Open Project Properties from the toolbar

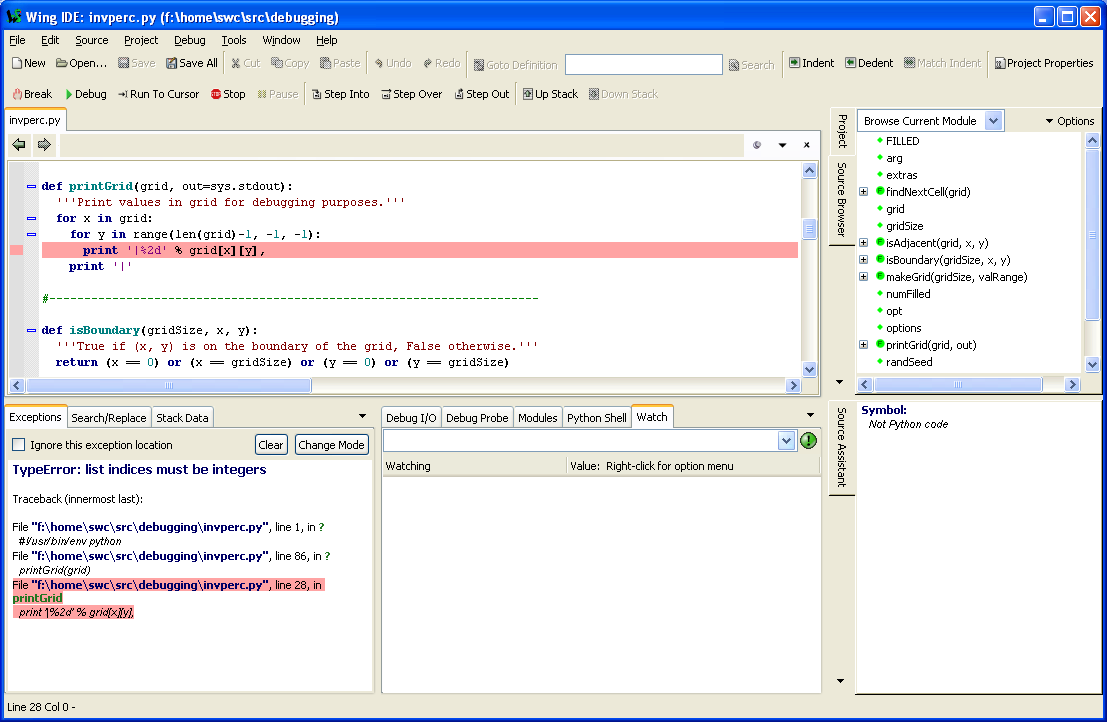[1043, 63]
